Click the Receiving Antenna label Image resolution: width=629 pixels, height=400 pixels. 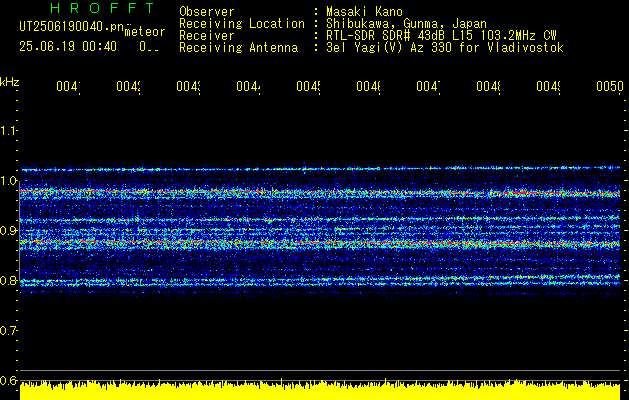click(x=238, y=48)
